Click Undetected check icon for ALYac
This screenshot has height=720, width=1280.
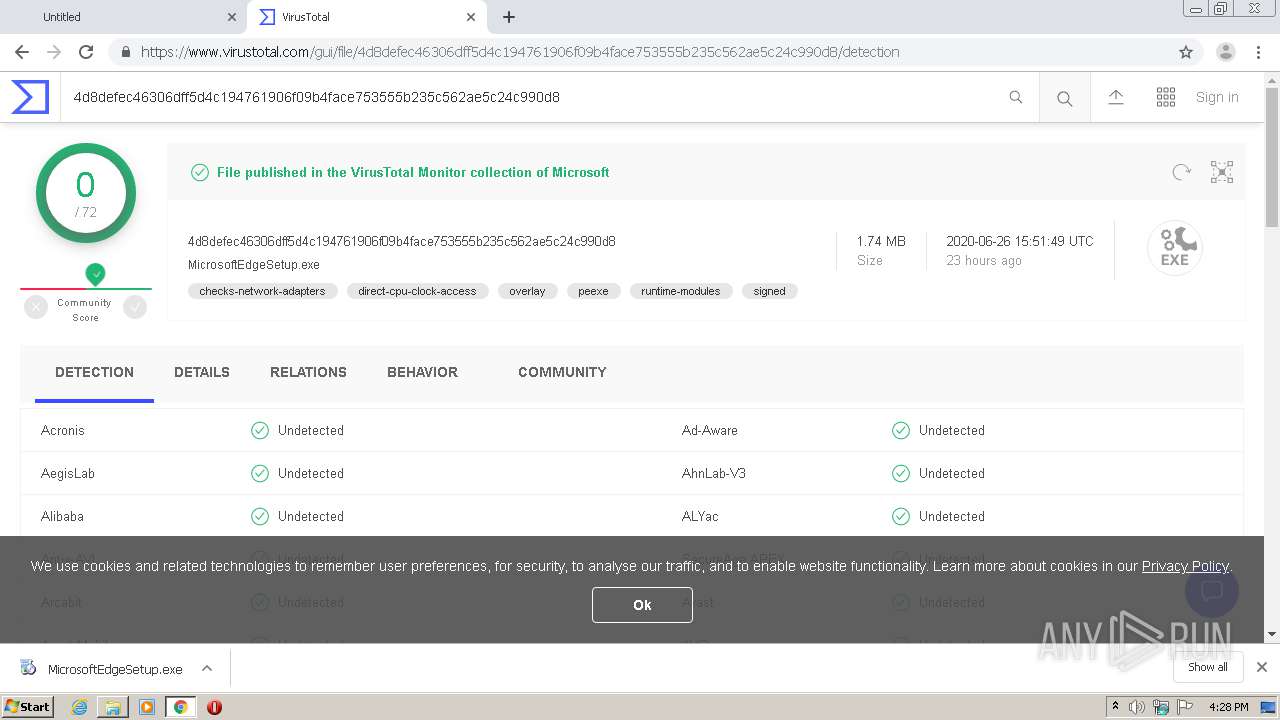[901, 516]
